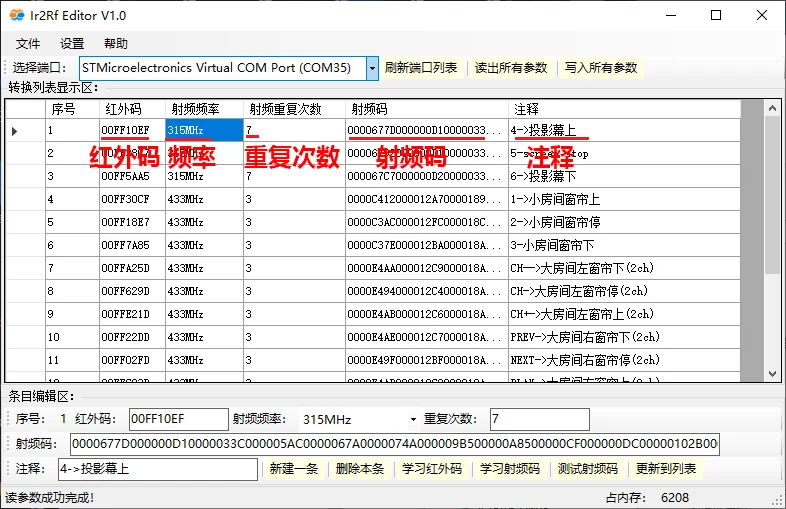Click the list scrollbar up arrow
Image resolution: width=786 pixels, height=509 pixels.
click(x=772, y=108)
